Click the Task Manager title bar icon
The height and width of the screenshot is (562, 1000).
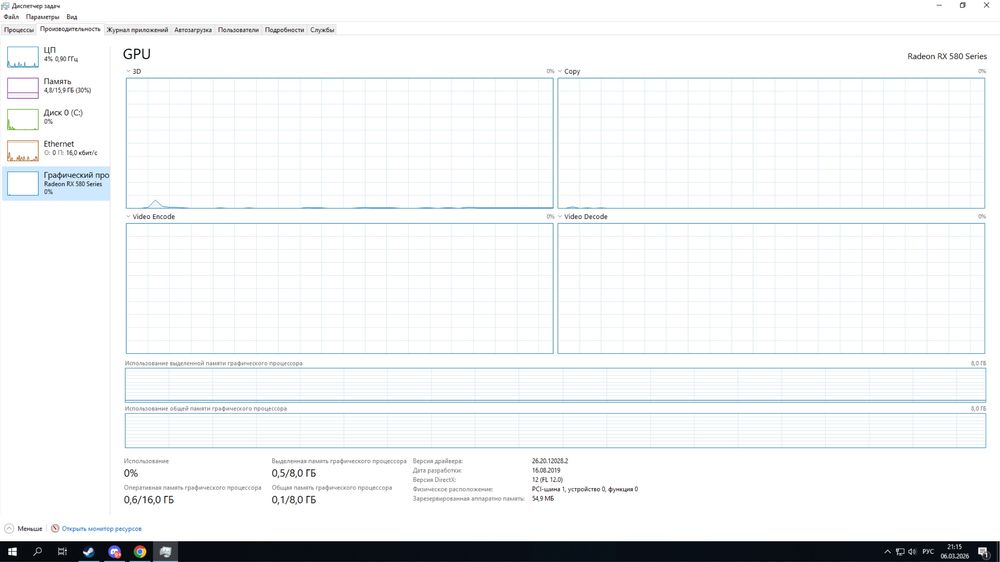point(5,5)
